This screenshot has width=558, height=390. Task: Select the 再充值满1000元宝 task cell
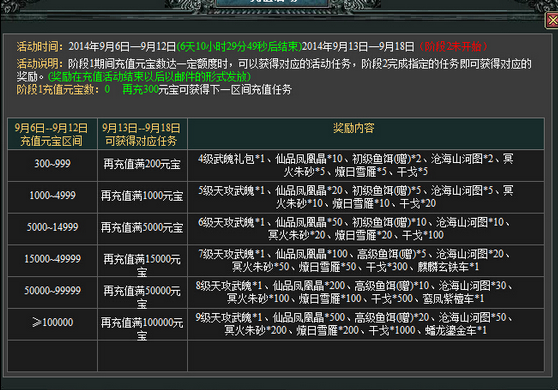click(x=142, y=197)
